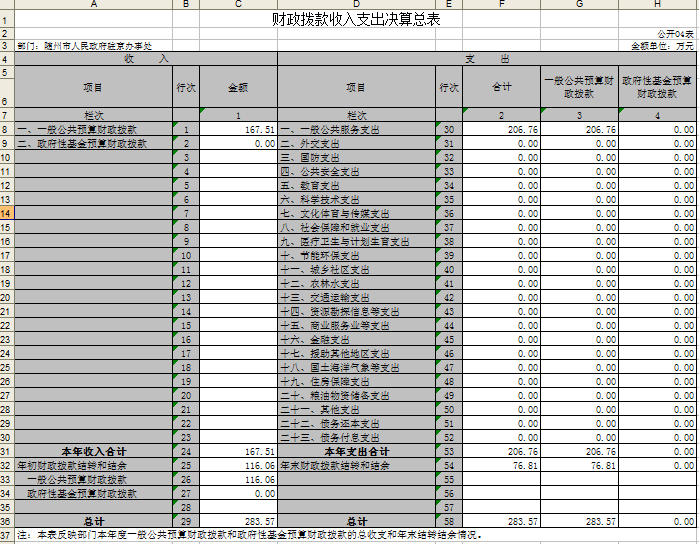Click the 合计 column heading cell
699x544 pixels.
pos(501,88)
